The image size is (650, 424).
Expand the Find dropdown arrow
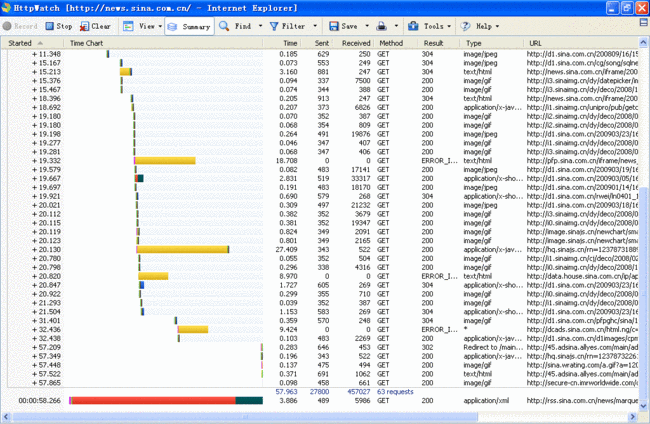pos(260,26)
